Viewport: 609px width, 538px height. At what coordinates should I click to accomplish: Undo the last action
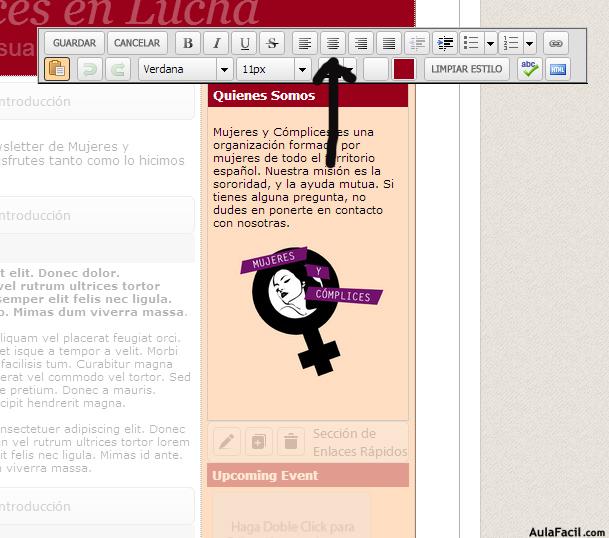pos(90,69)
